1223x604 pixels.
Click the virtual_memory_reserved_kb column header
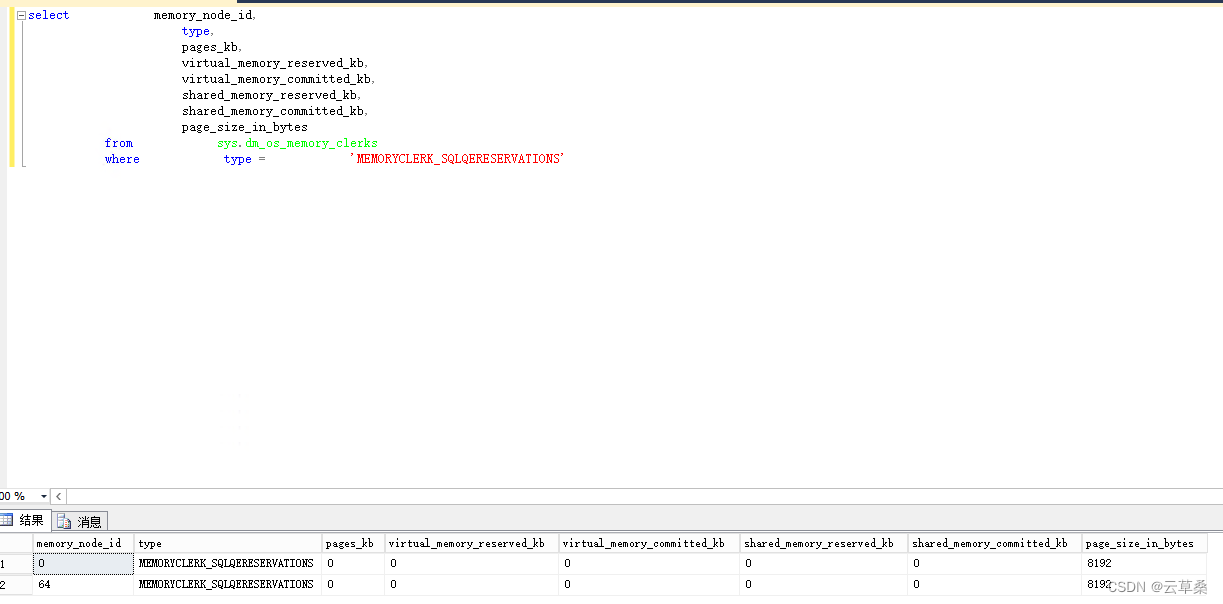pyautogui.click(x=468, y=543)
